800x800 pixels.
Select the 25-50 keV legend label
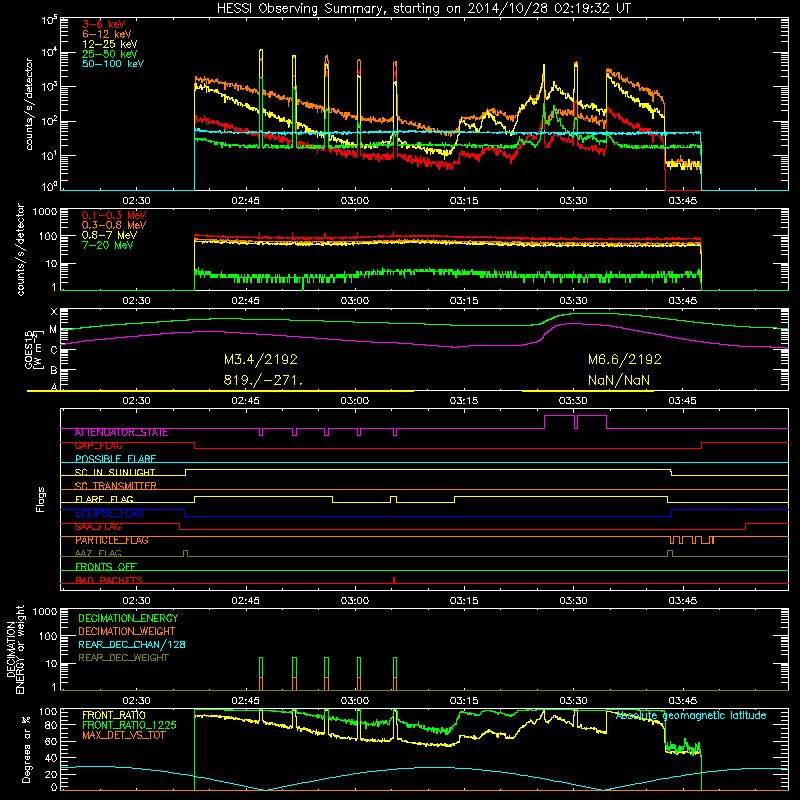110,54
